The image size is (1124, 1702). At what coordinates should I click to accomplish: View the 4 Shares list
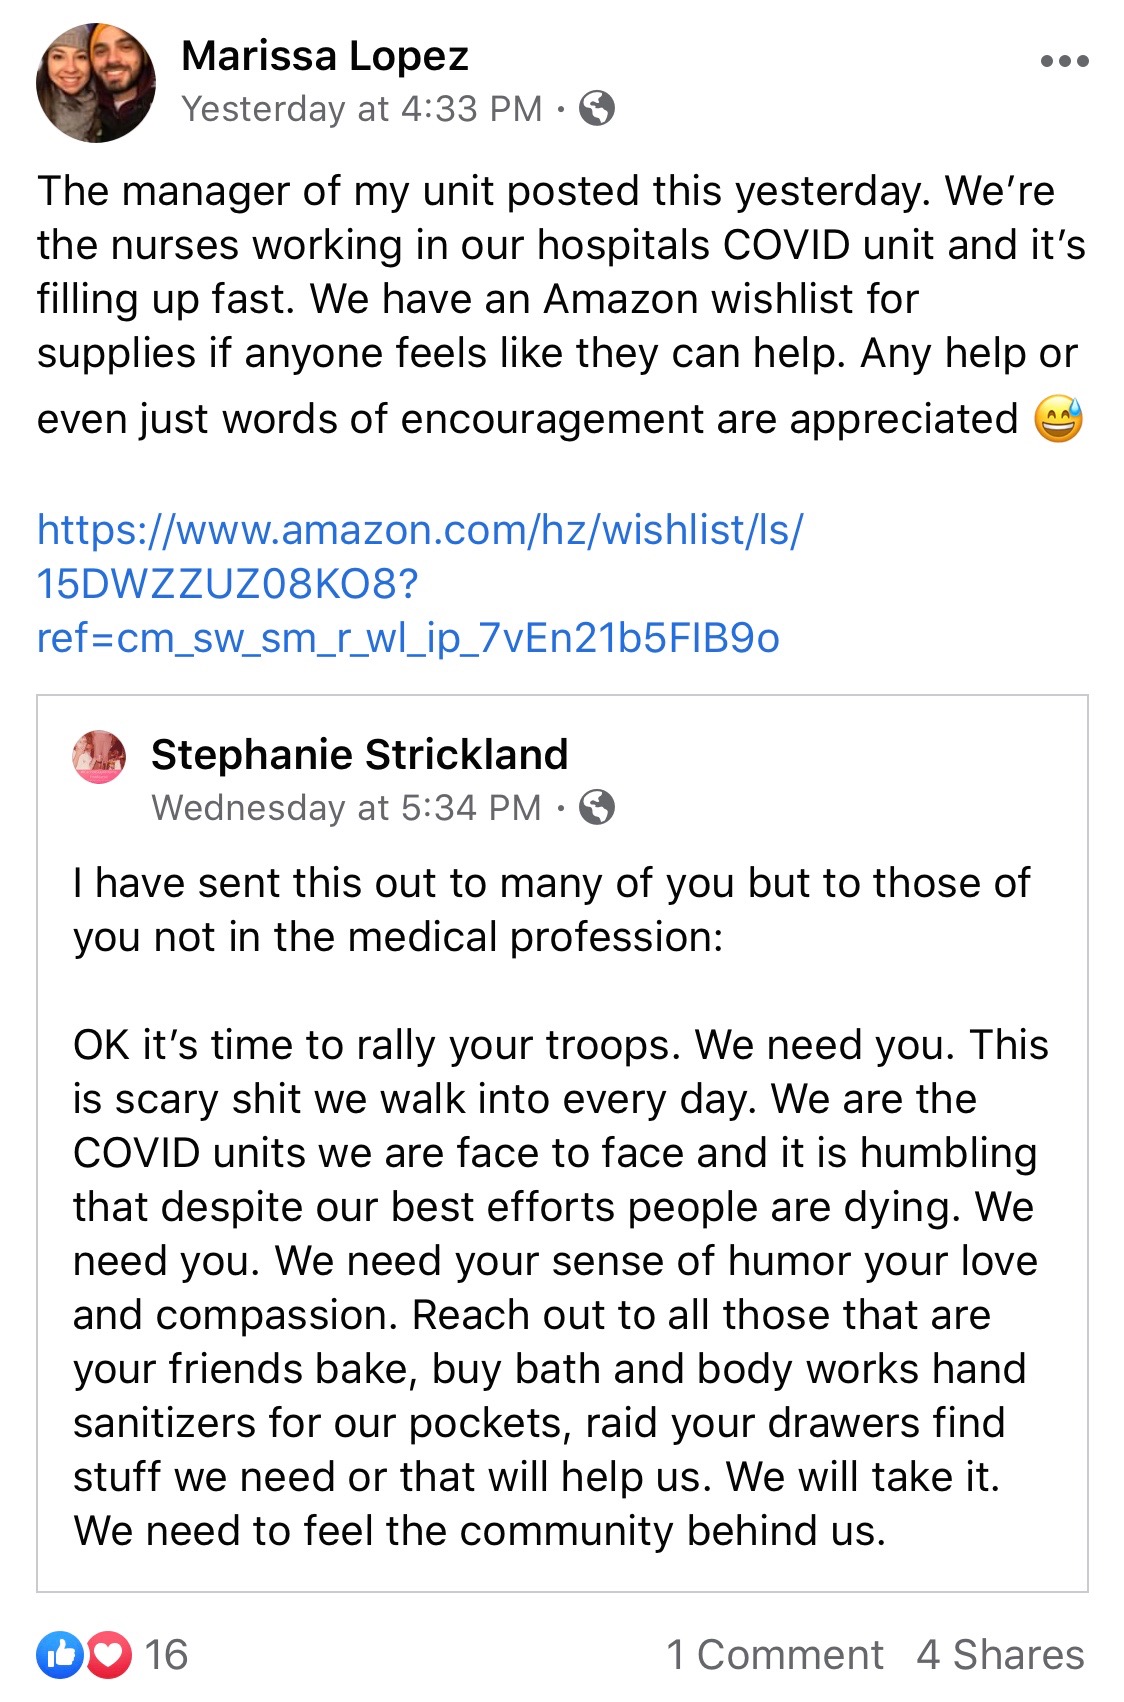point(1000,1654)
